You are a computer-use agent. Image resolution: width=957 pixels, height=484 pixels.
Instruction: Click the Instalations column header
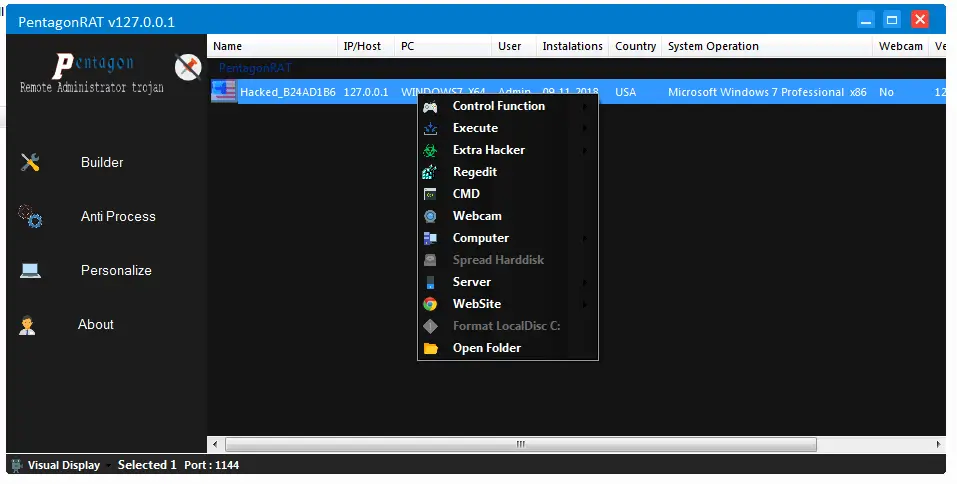click(572, 46)
